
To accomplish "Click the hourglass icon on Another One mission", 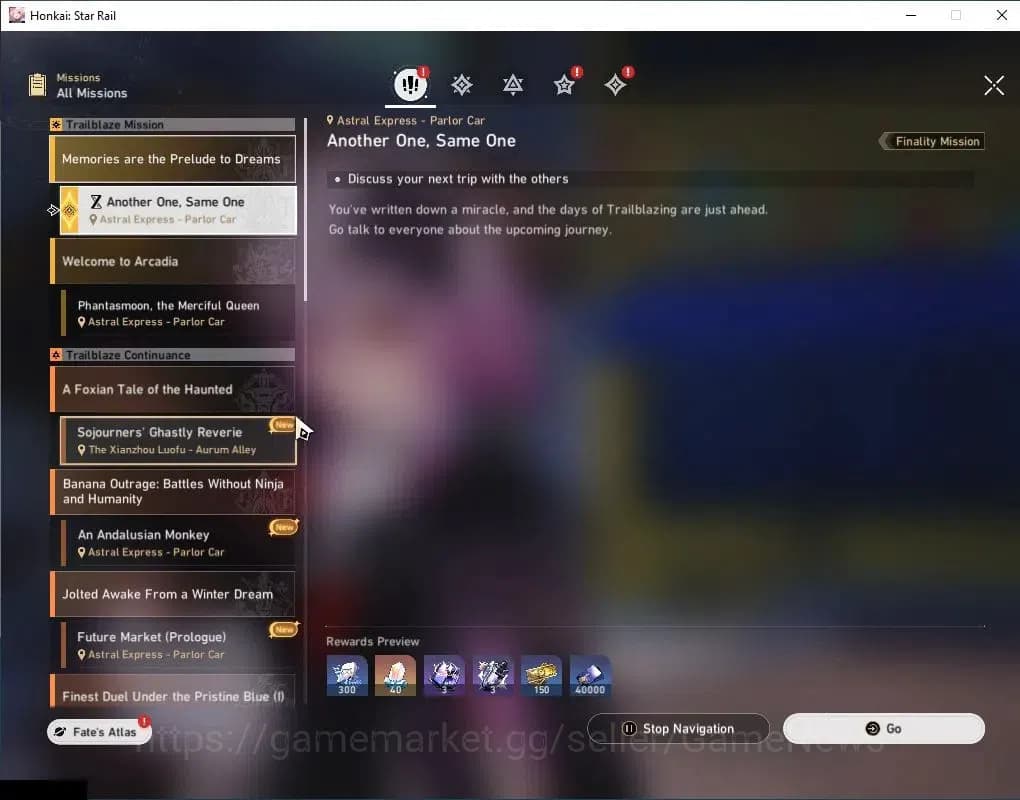I will [x=96, y=202].
